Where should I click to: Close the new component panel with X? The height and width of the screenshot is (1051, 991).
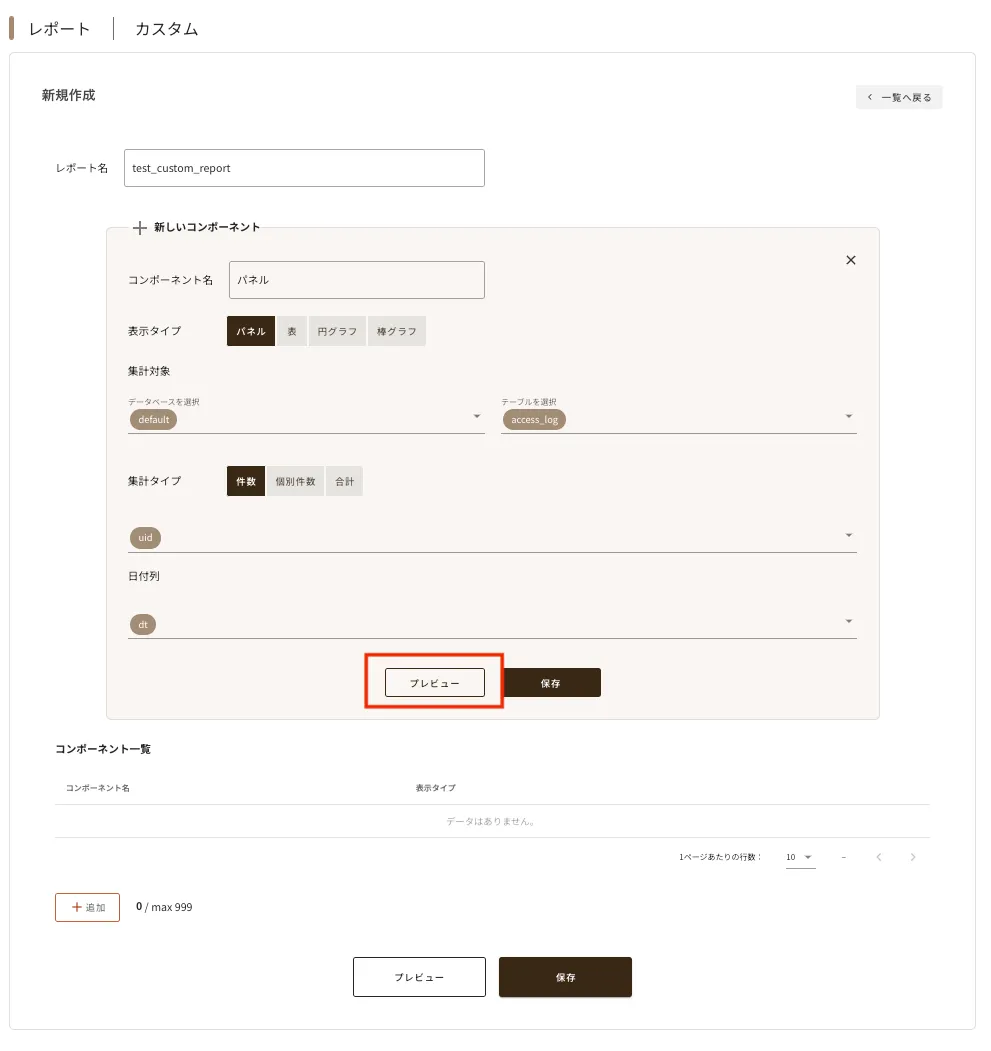point(851,260)
